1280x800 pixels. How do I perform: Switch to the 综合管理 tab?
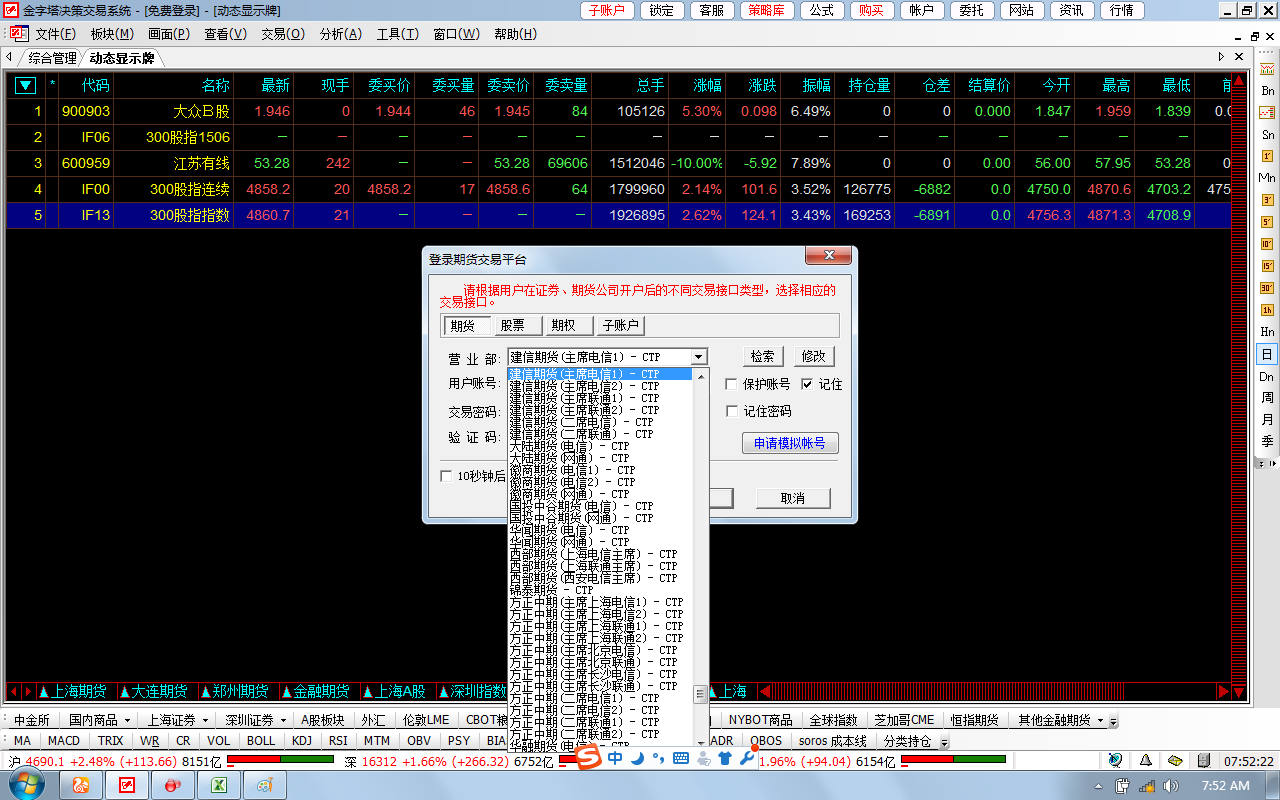52,58
